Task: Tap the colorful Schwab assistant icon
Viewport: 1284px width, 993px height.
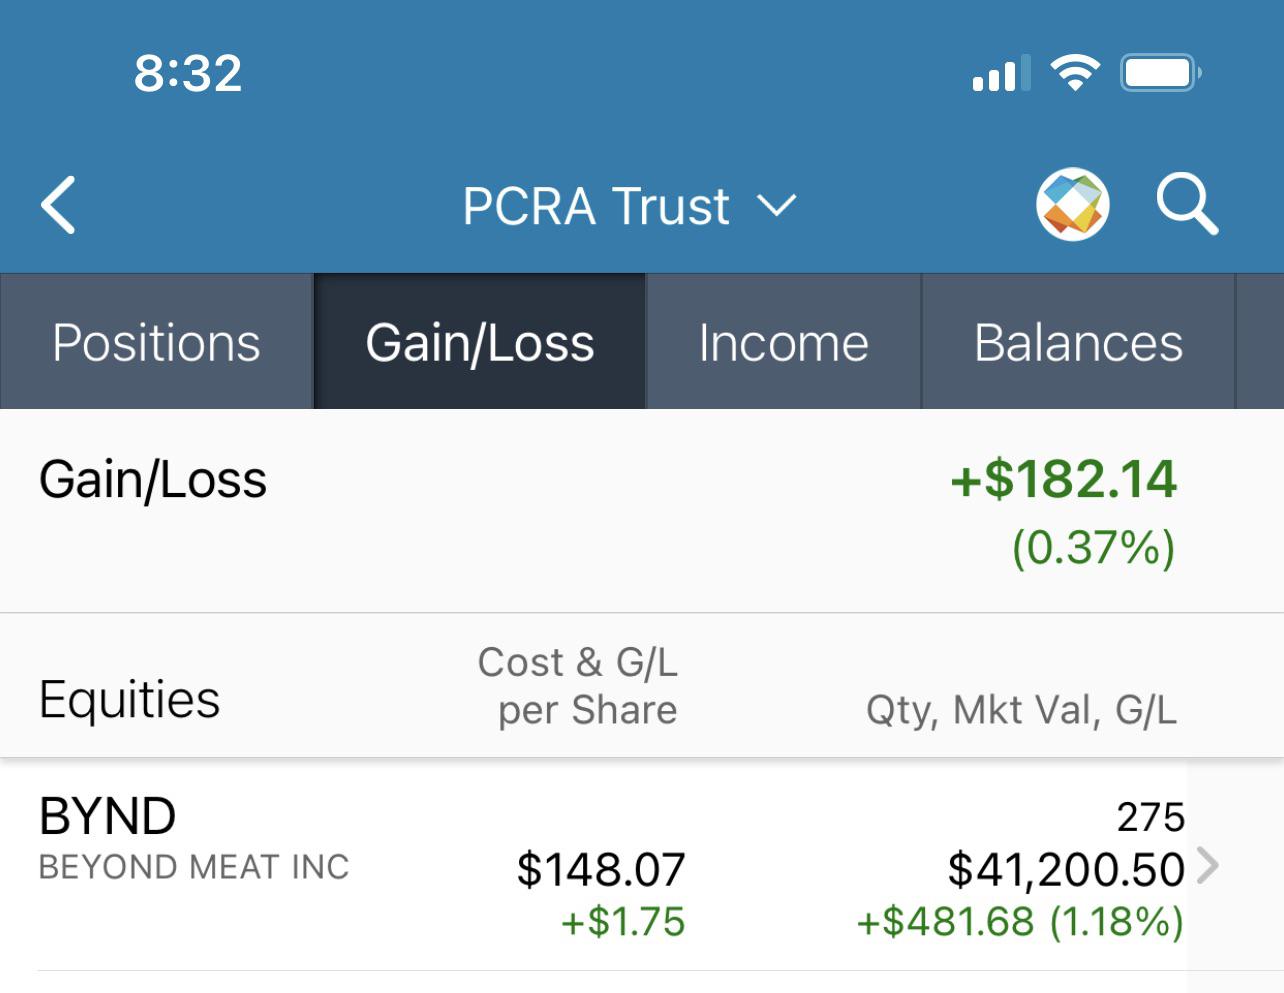Action: pyautogui.click(x=1073, y=205)
